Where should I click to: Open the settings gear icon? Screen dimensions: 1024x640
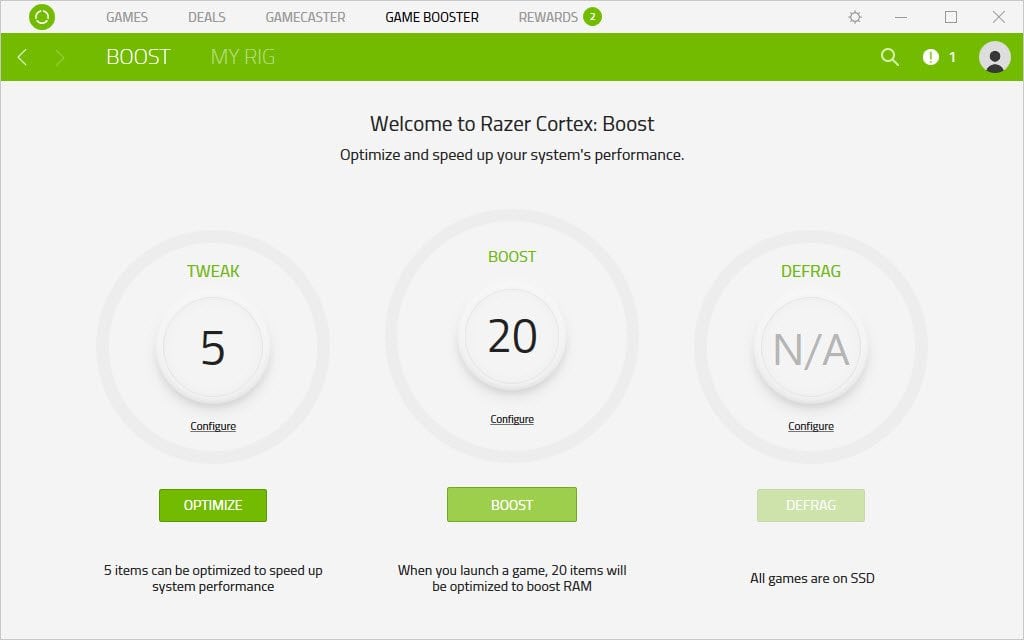coord(854,17)
